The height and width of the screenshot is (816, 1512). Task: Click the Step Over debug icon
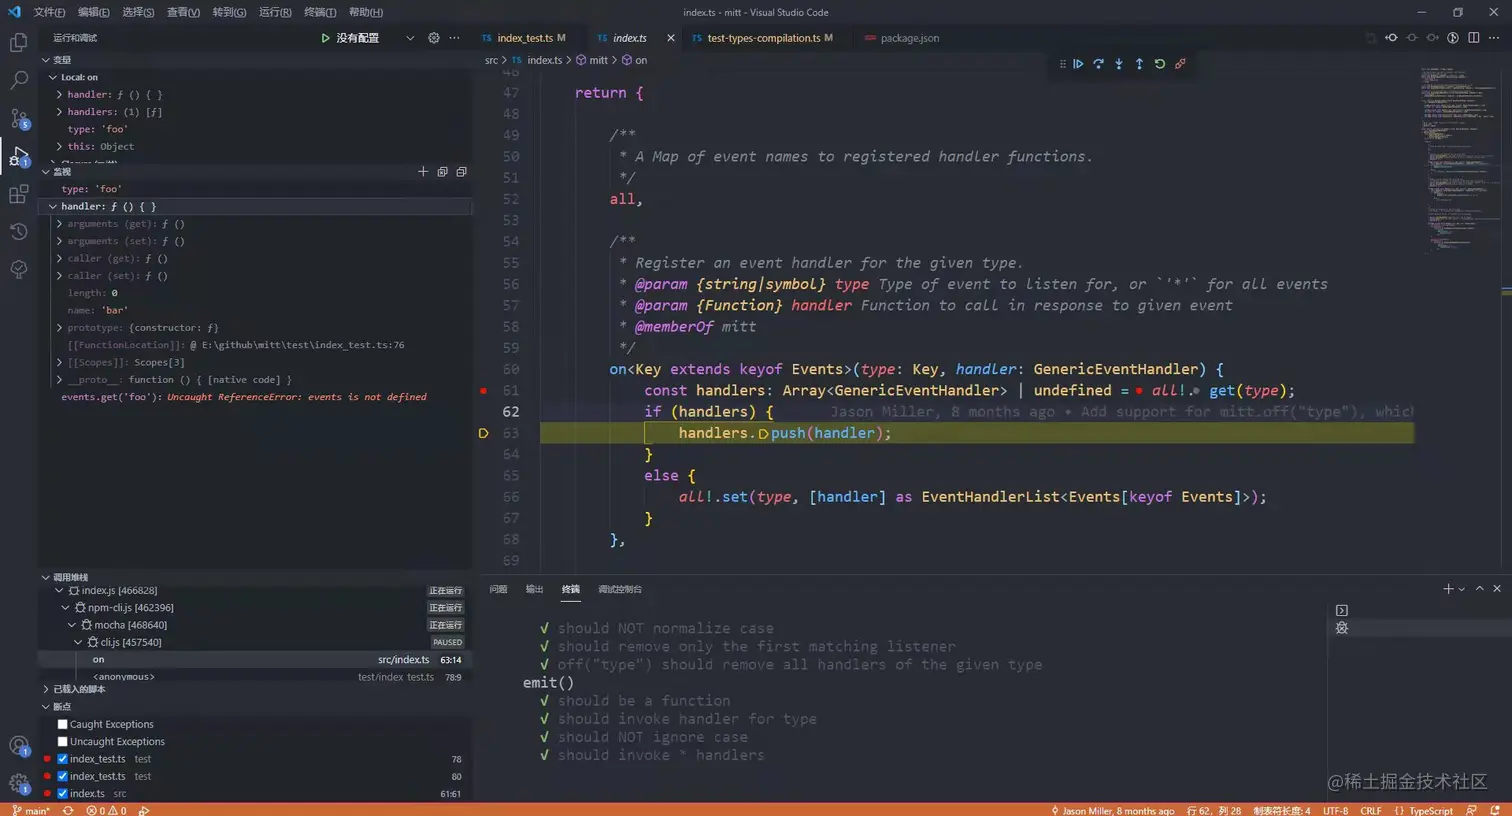tap(1098, 64)
